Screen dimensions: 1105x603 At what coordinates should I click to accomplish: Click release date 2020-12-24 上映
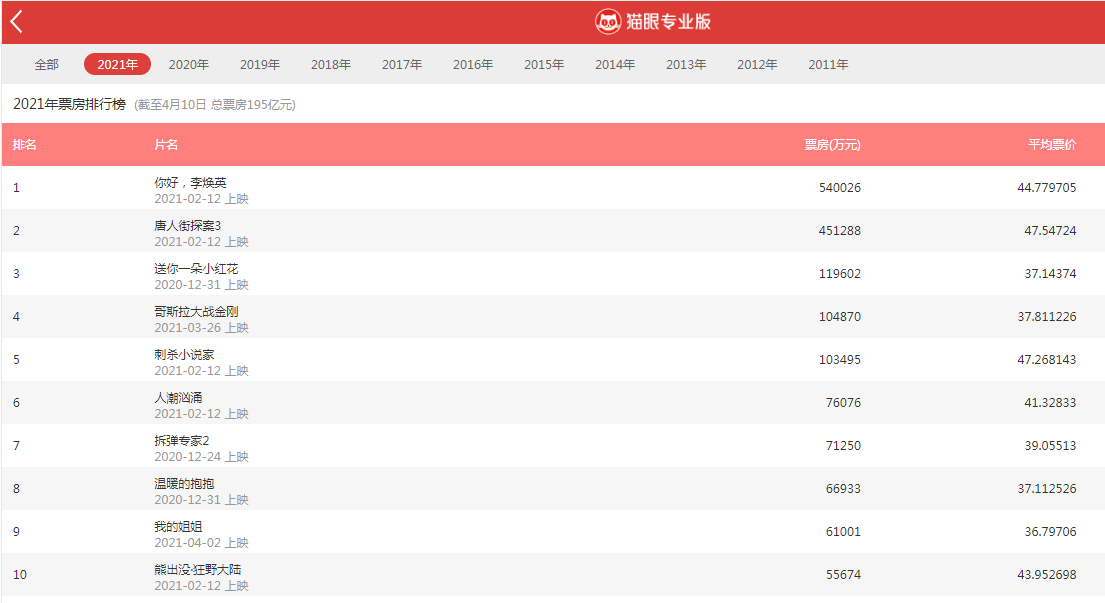(x=202, y=456)
